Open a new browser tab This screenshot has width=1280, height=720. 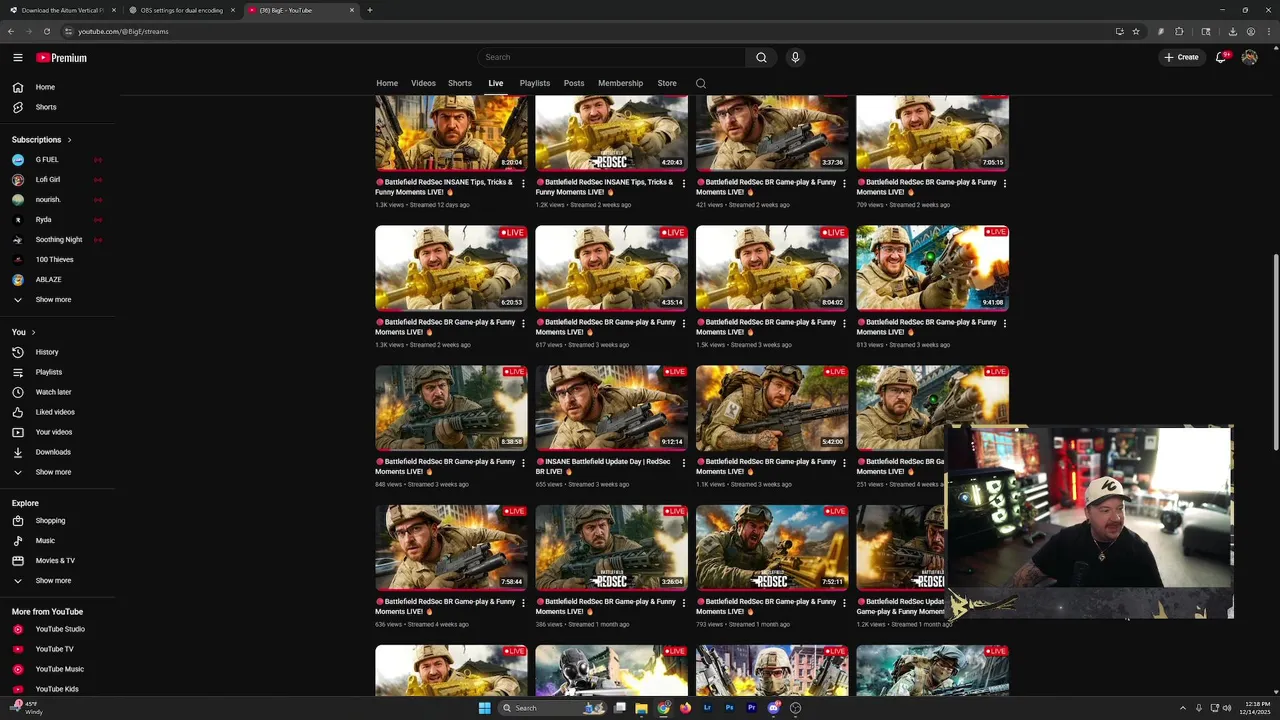[370, 10]
